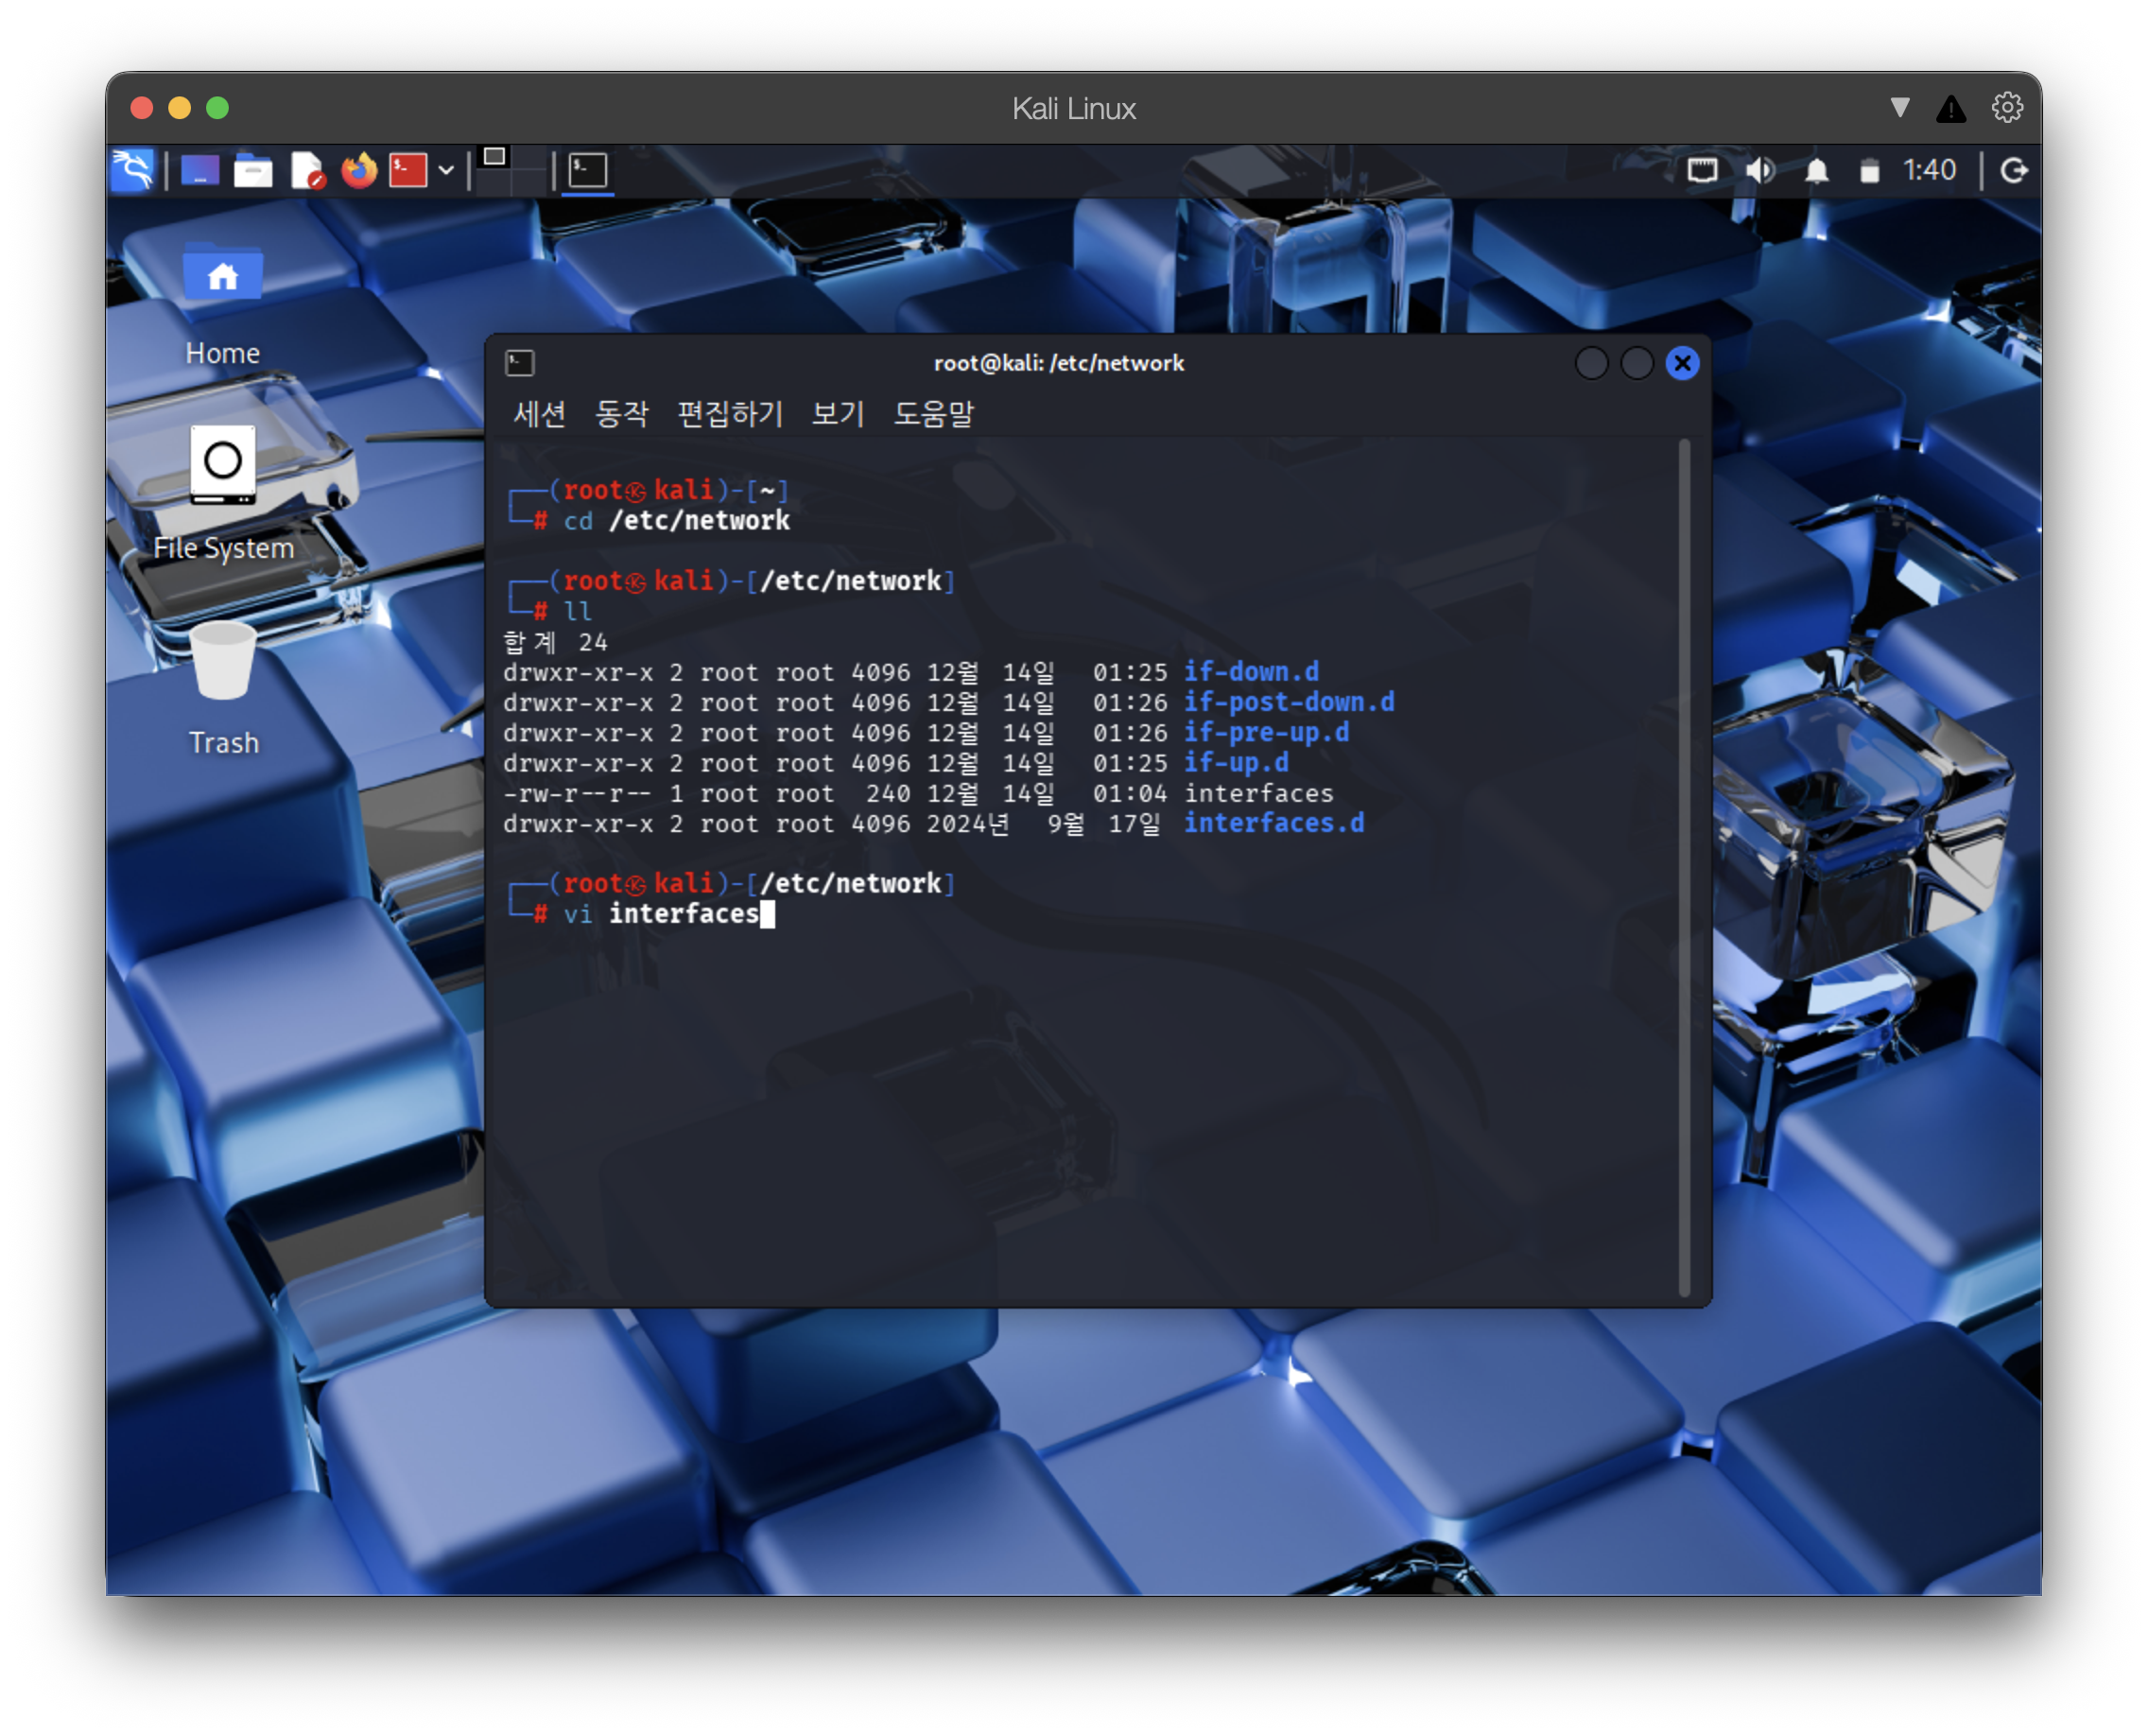Open the 세션 menu
2148x1736 pixels.
pos(540,413)
